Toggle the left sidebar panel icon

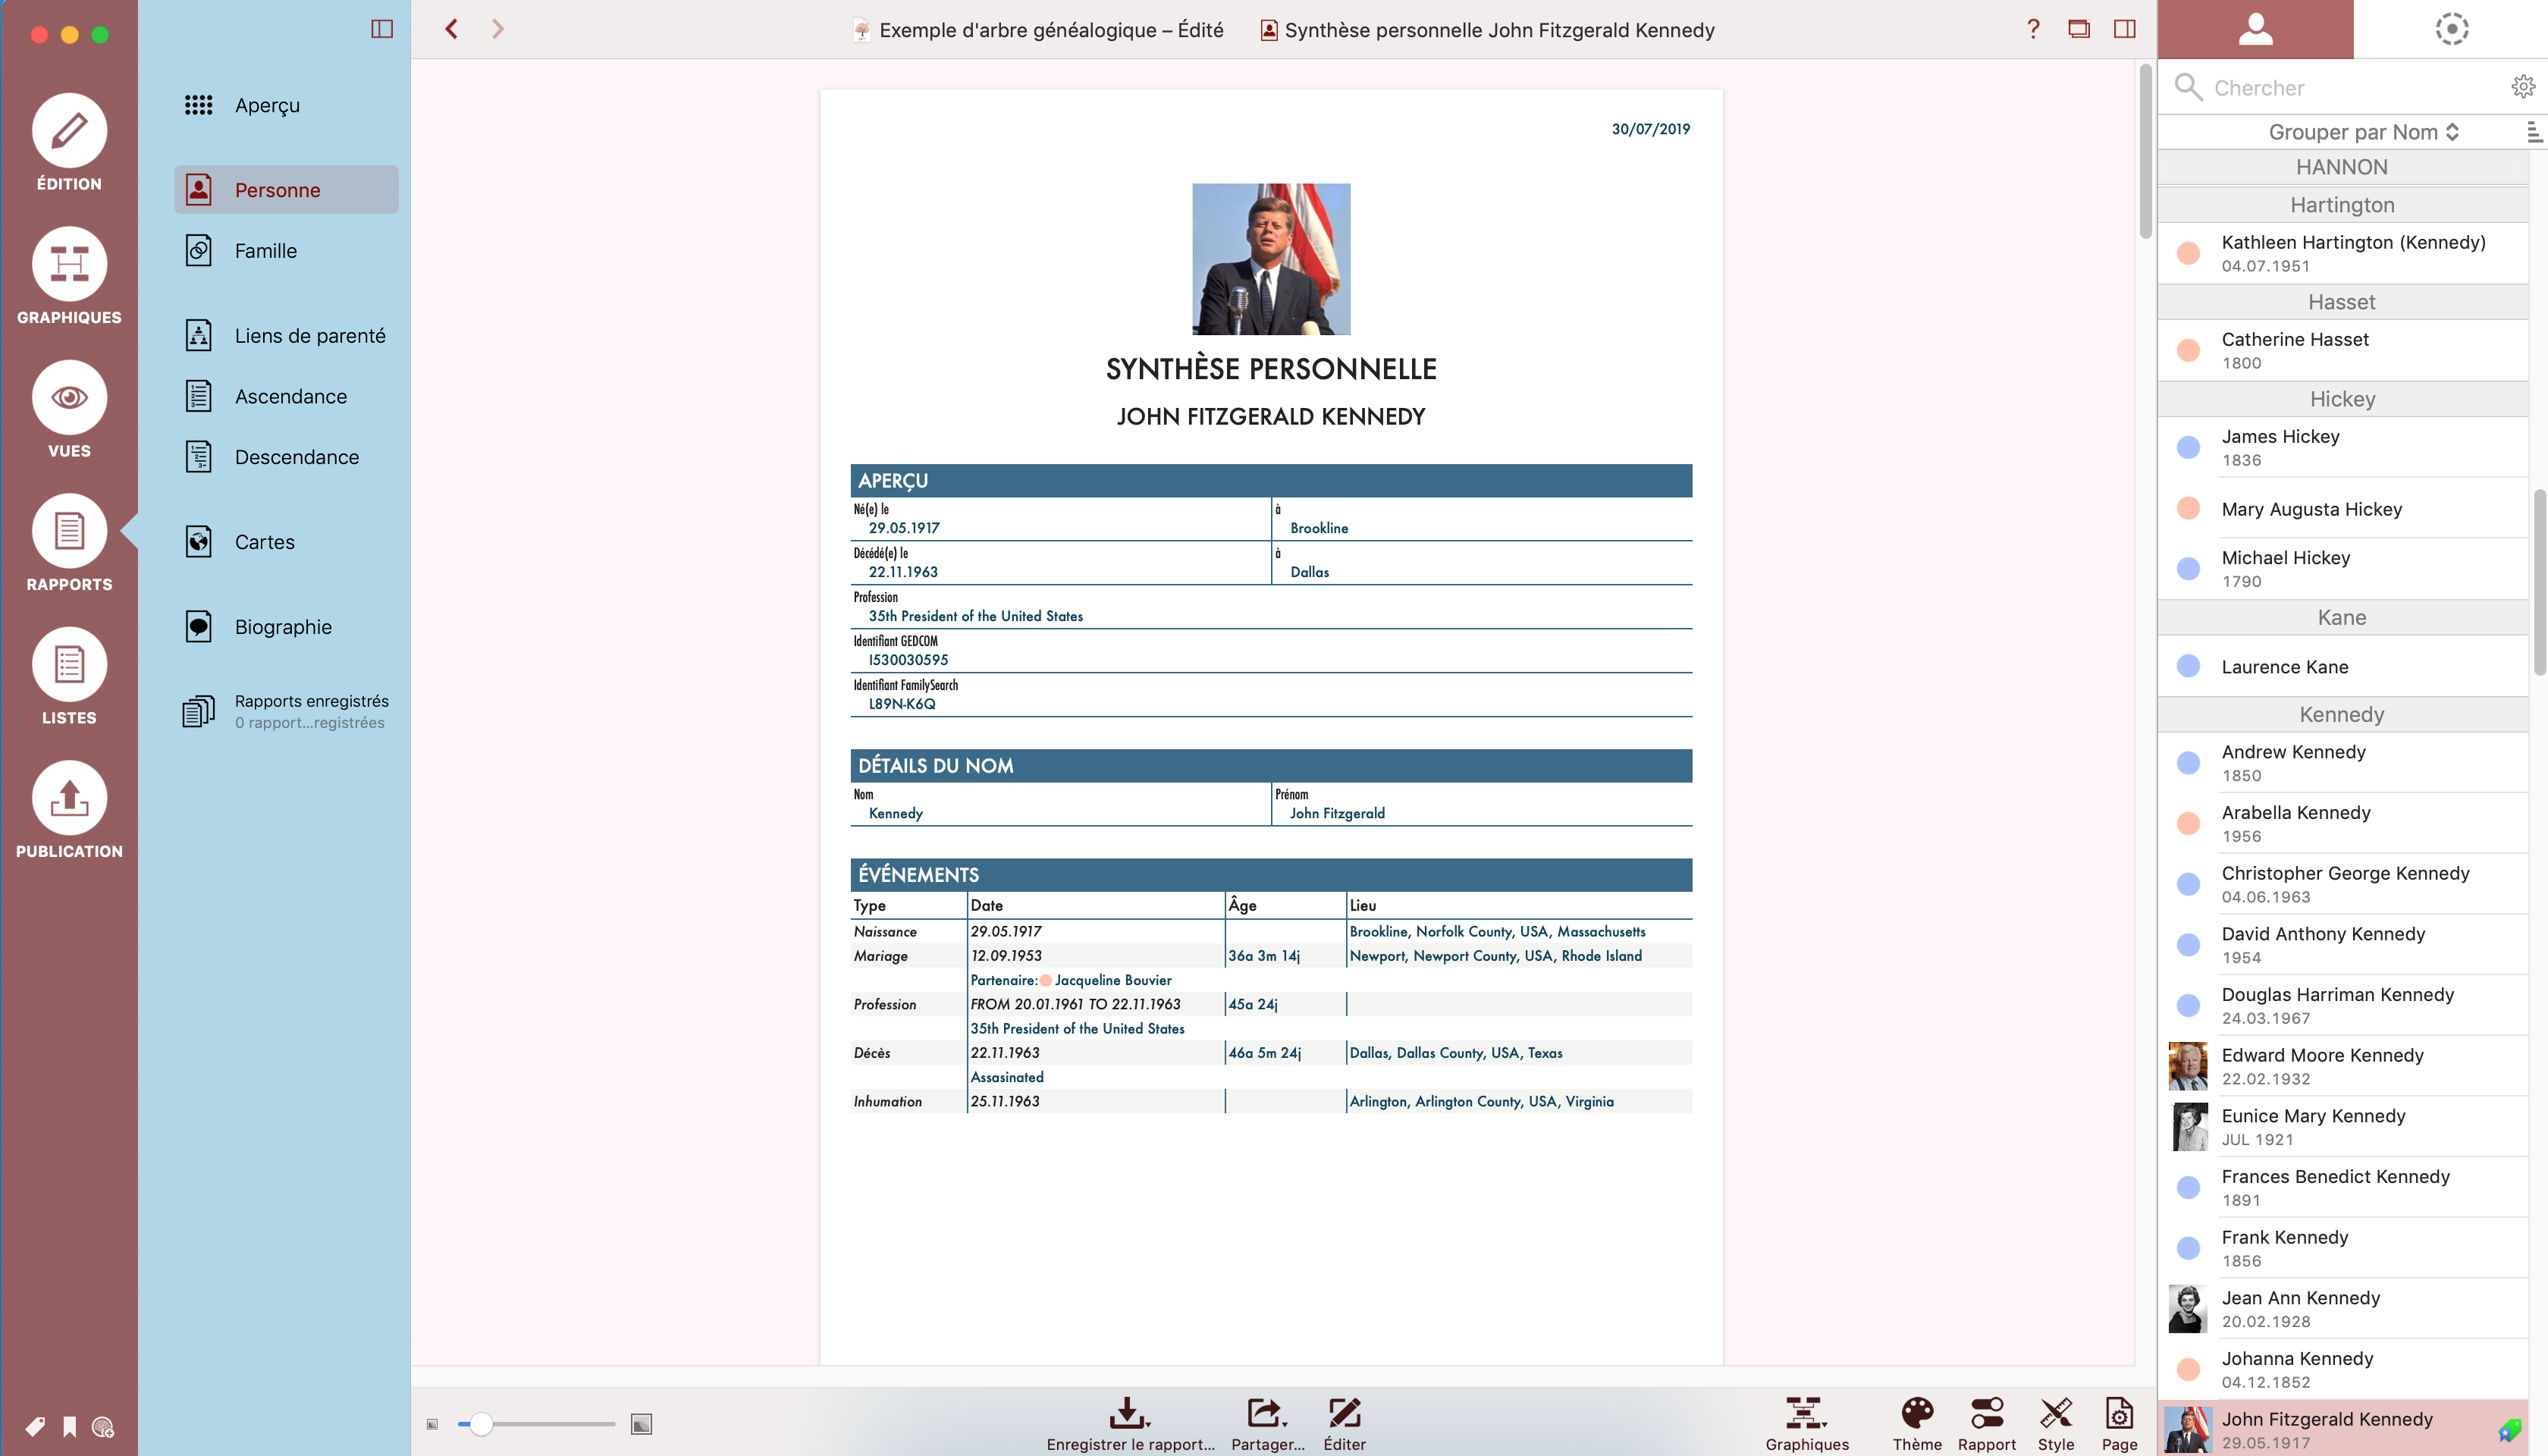point(382,29)
